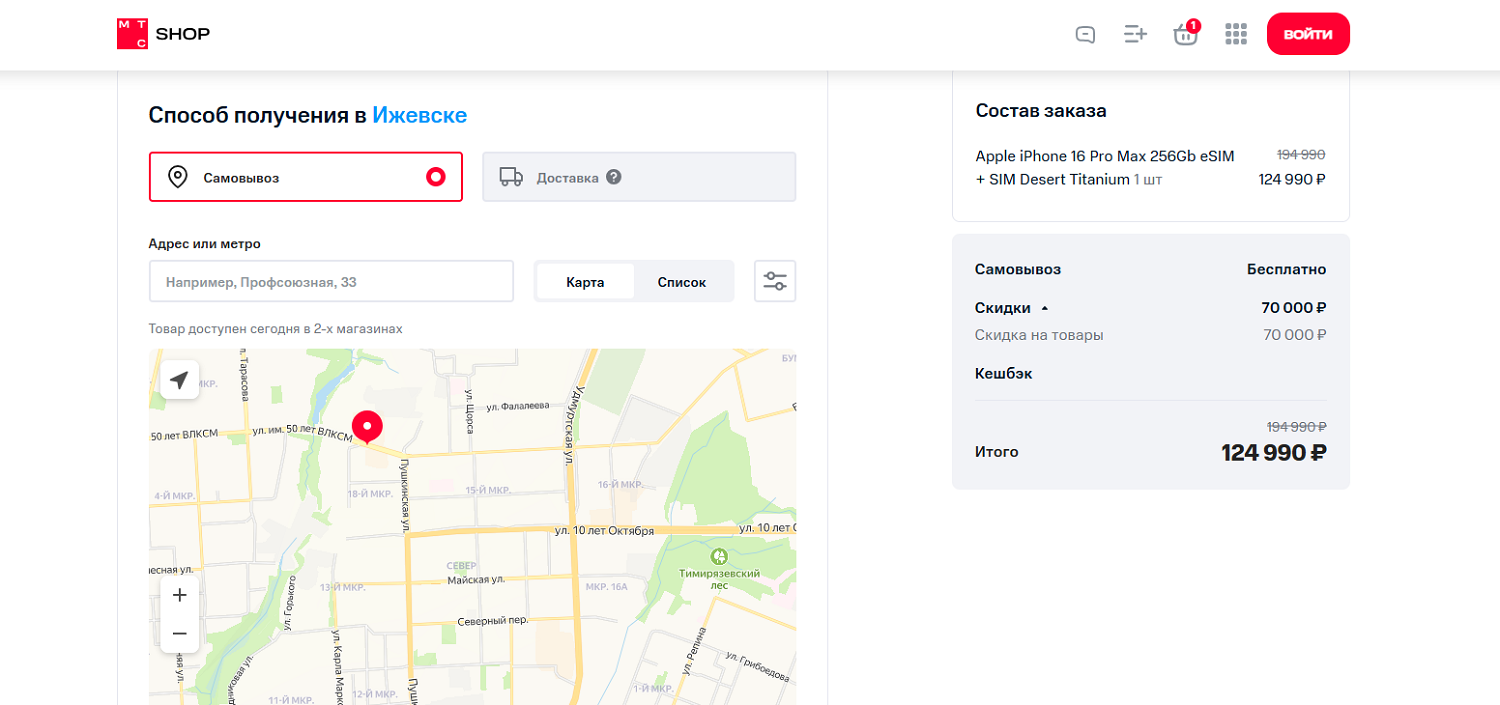This screenshot has width=1500, height=705.
Task: Zoom out the map with minus
Action: click(x=180, y=633)
